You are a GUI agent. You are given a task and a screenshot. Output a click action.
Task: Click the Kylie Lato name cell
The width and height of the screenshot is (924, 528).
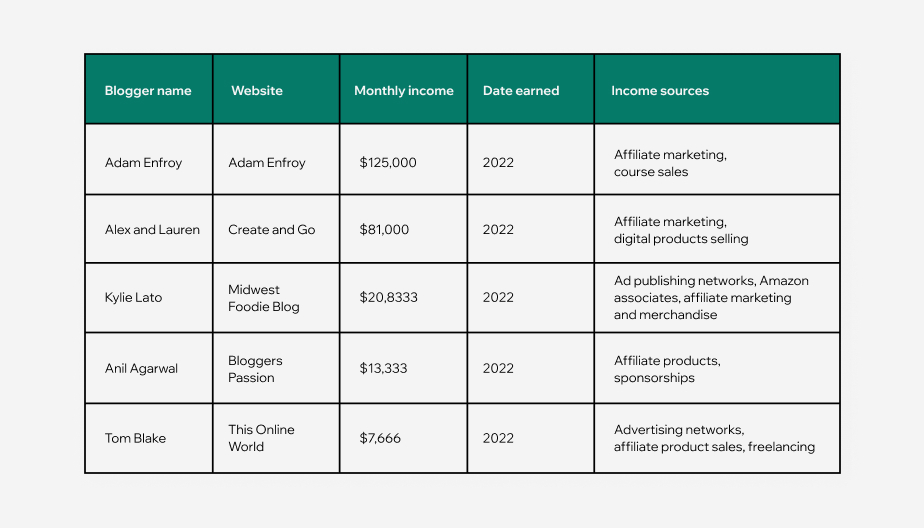[133, 298]
